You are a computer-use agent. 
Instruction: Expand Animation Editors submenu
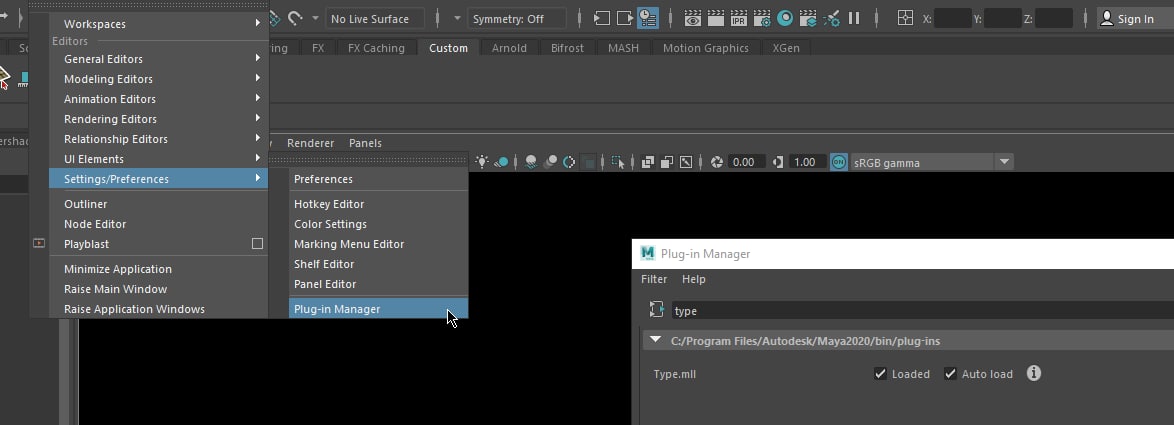point(158,99)
